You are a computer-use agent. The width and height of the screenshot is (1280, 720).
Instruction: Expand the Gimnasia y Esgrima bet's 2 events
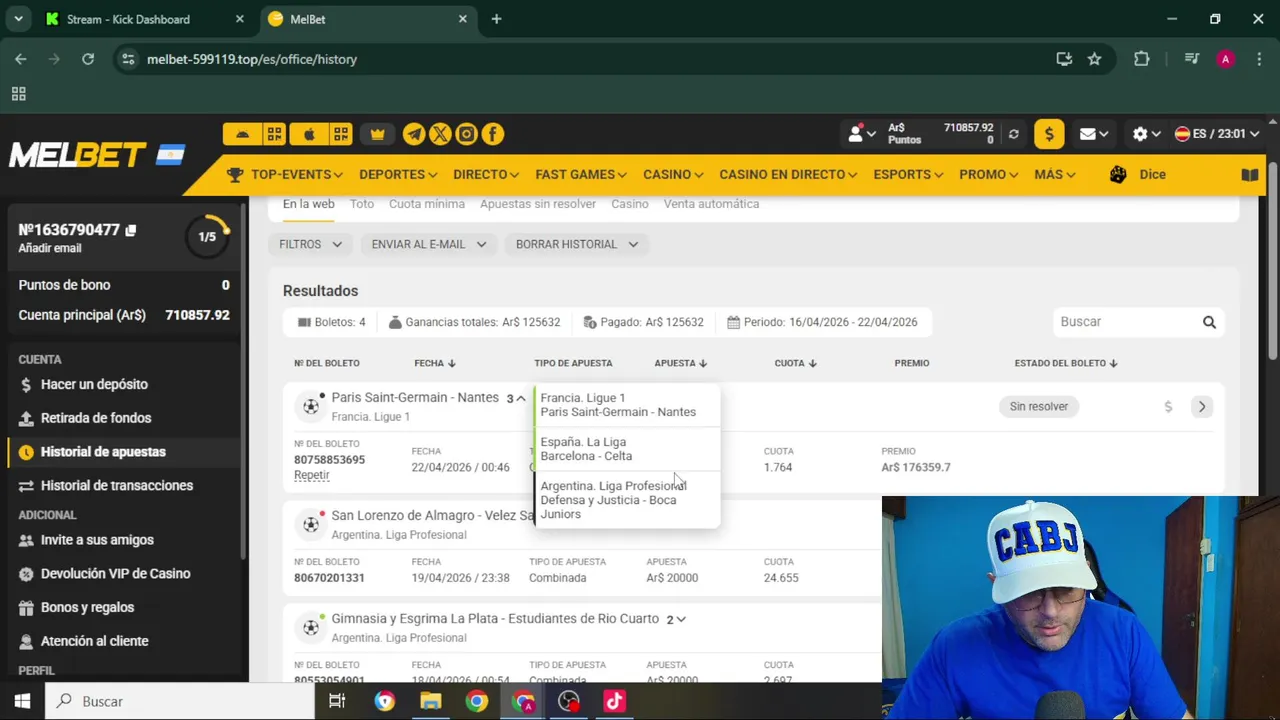[x=676, y=619]
